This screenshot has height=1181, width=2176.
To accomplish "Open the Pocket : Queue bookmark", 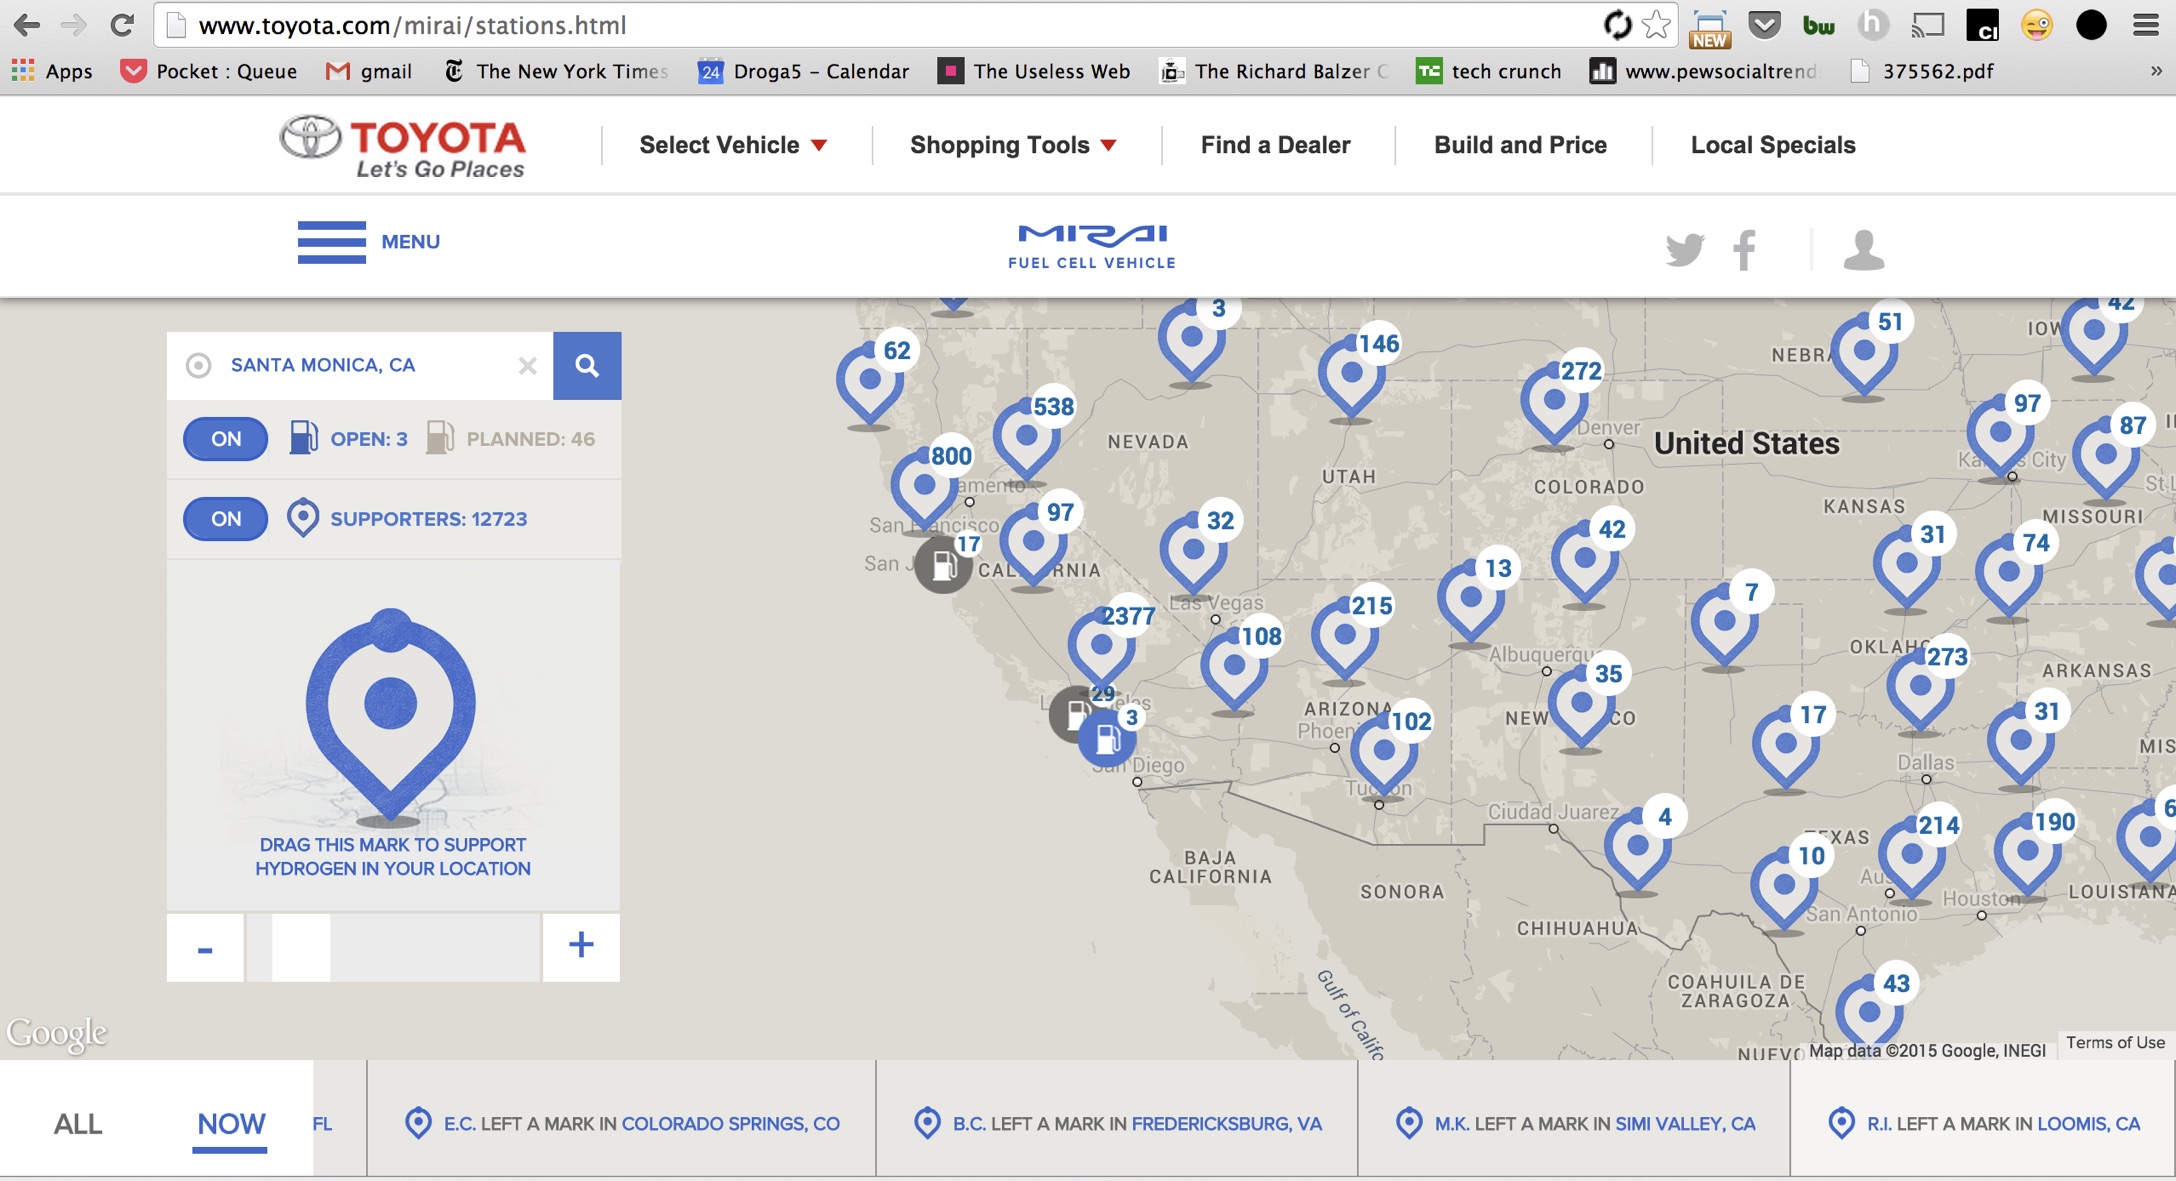I will point(209,71).
